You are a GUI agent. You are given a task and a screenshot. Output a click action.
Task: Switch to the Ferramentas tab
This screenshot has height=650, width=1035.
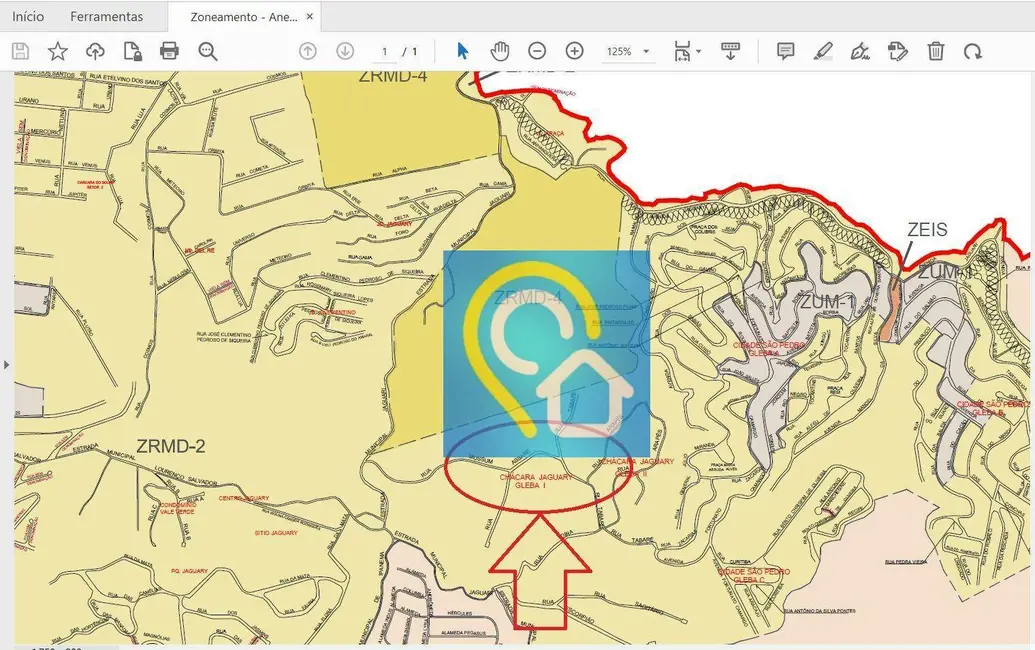106,16
